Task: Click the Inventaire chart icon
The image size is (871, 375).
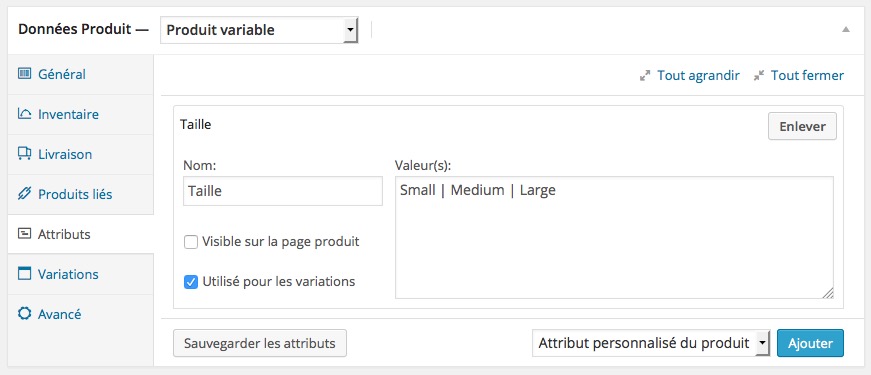Action: coord(24,114)
